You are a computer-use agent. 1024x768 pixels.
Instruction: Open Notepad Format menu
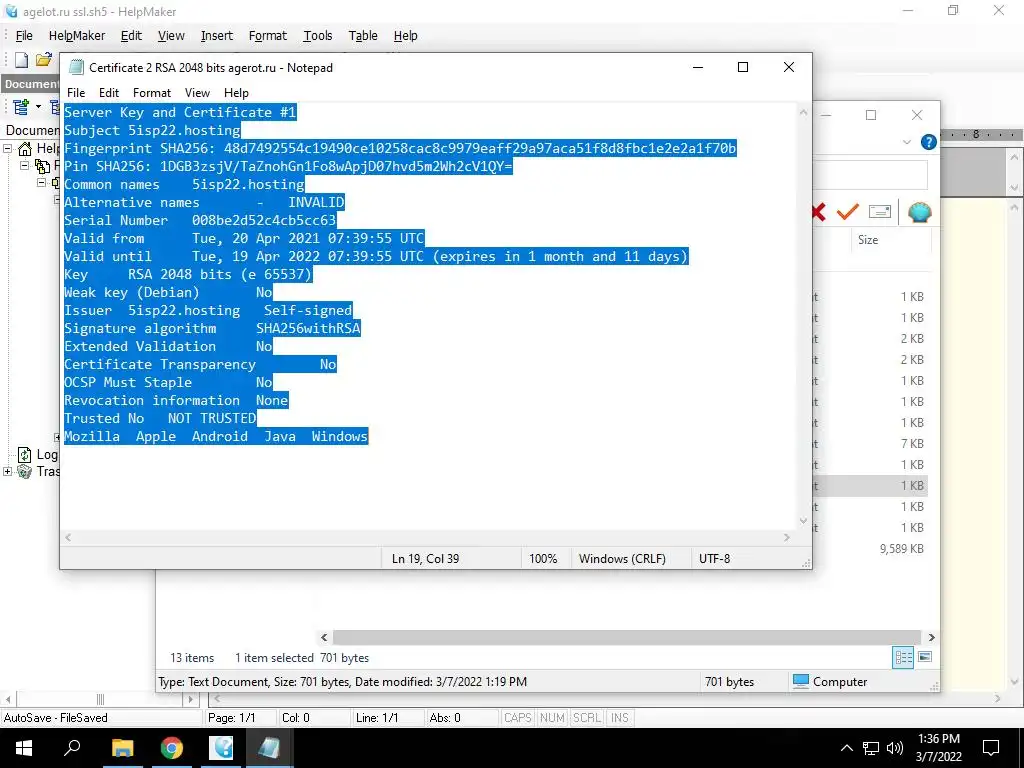click(152, 93)
